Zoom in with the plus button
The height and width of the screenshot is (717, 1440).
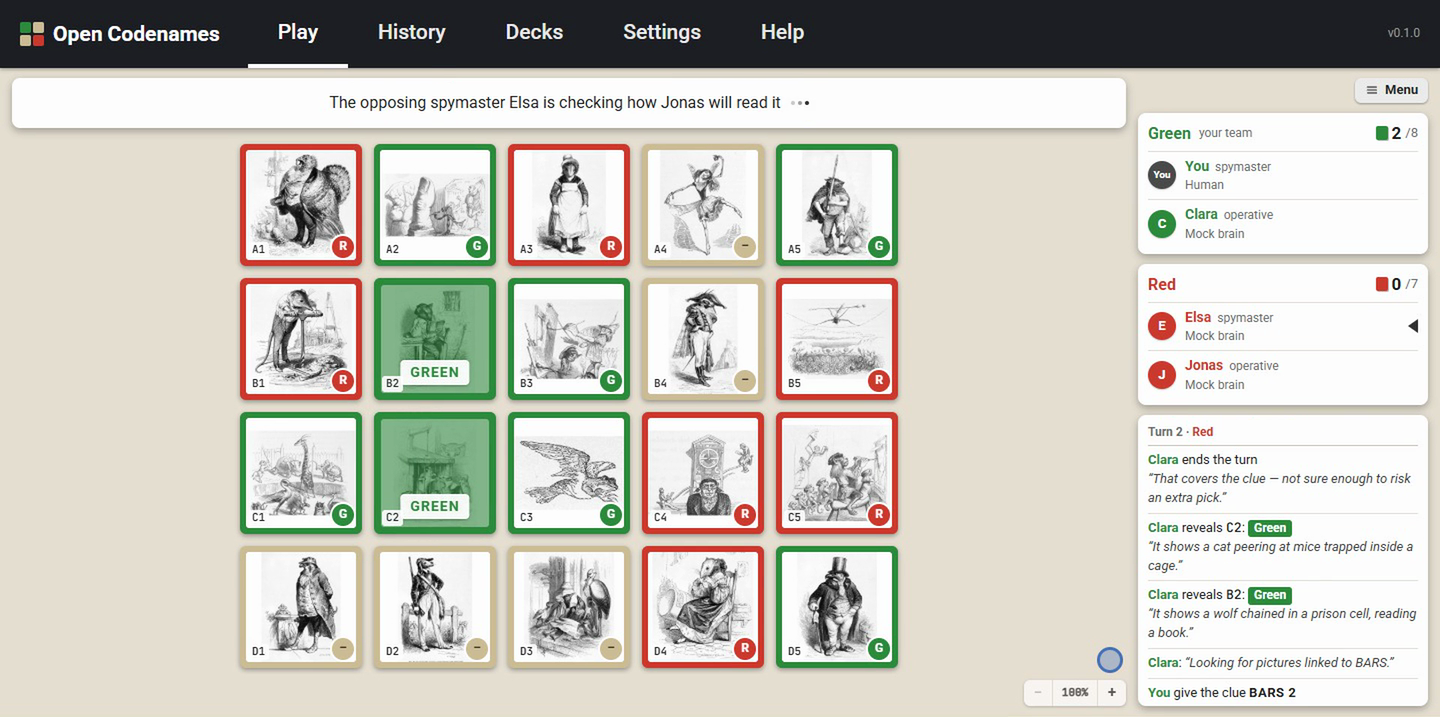1111,692
